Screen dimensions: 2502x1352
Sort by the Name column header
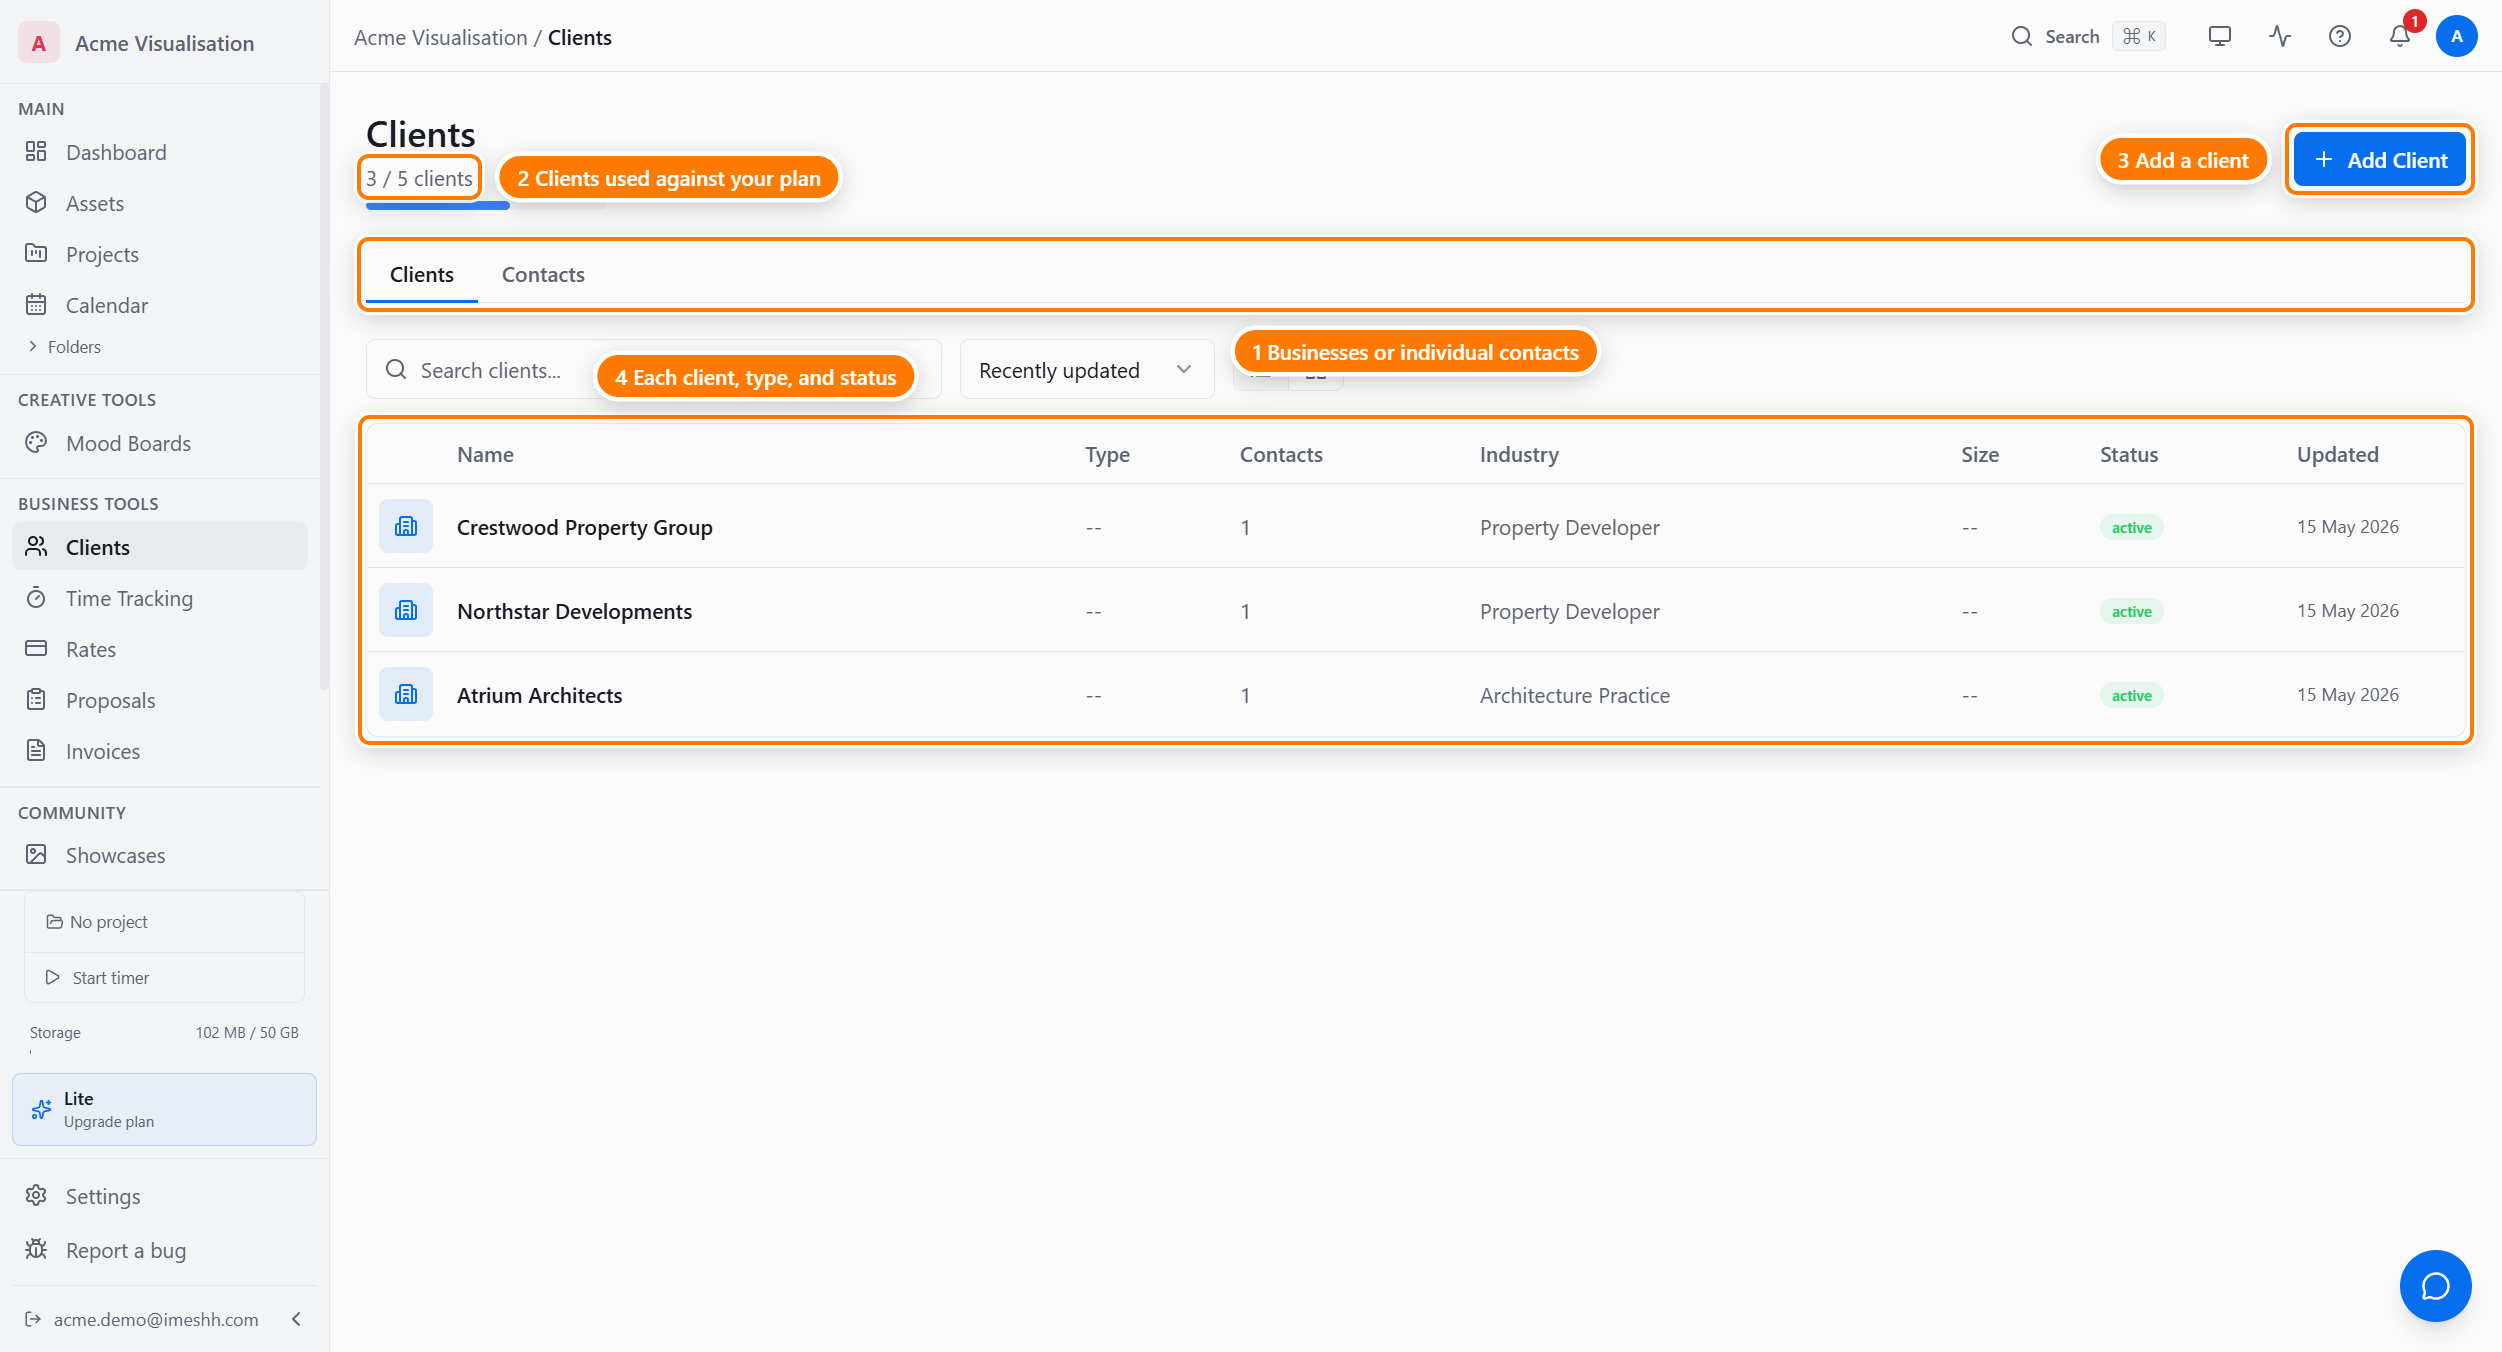[485, 454]
